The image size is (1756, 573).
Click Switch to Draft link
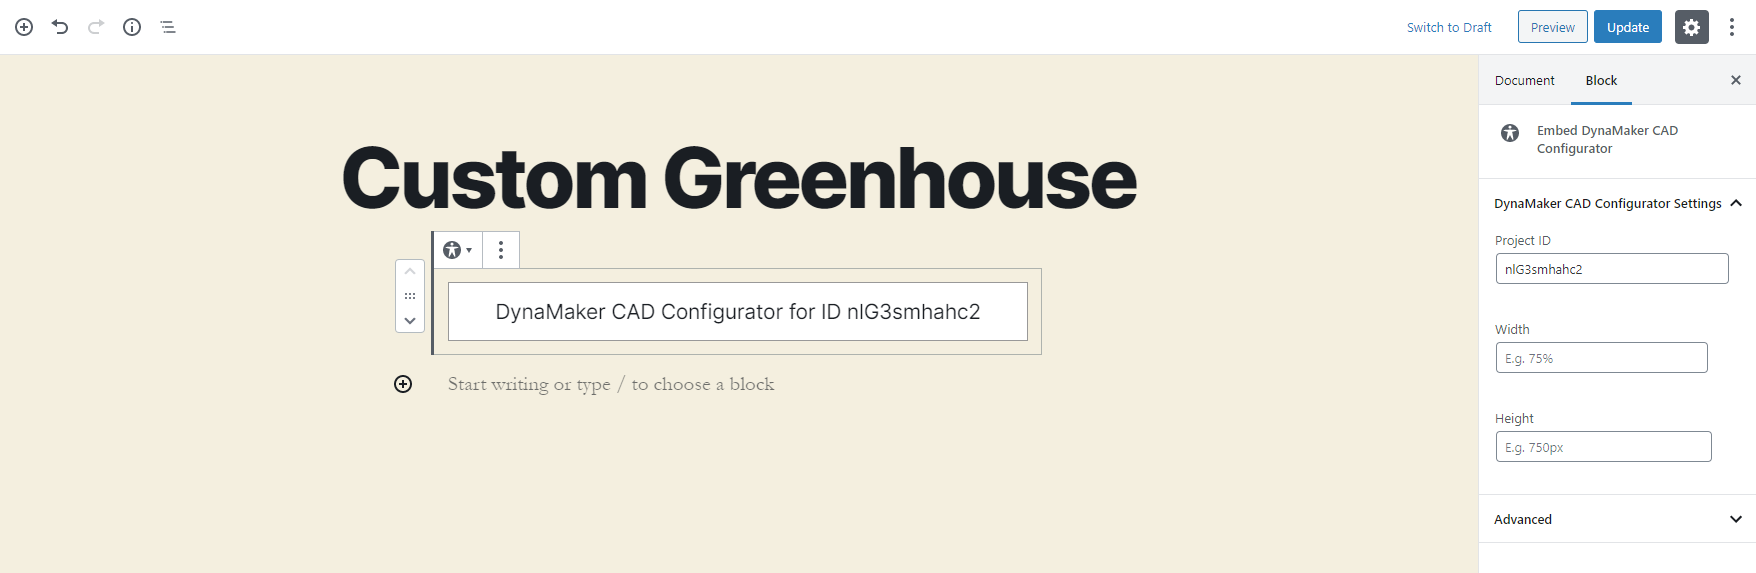click(x=1449, y=27)
